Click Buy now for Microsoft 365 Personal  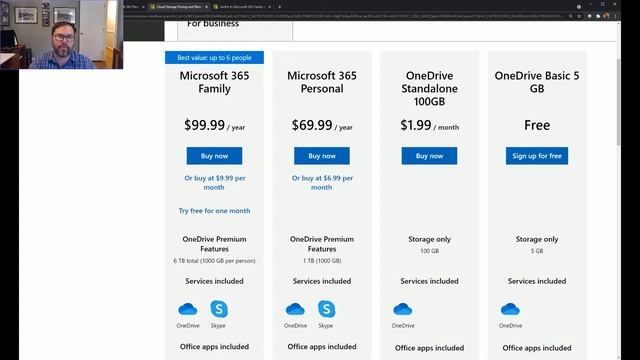tap(322, 156)
